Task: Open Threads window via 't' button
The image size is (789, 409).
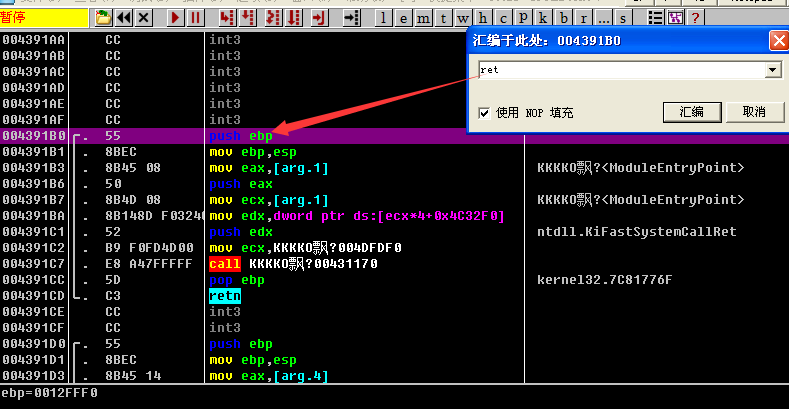Action: click(443, 18)
